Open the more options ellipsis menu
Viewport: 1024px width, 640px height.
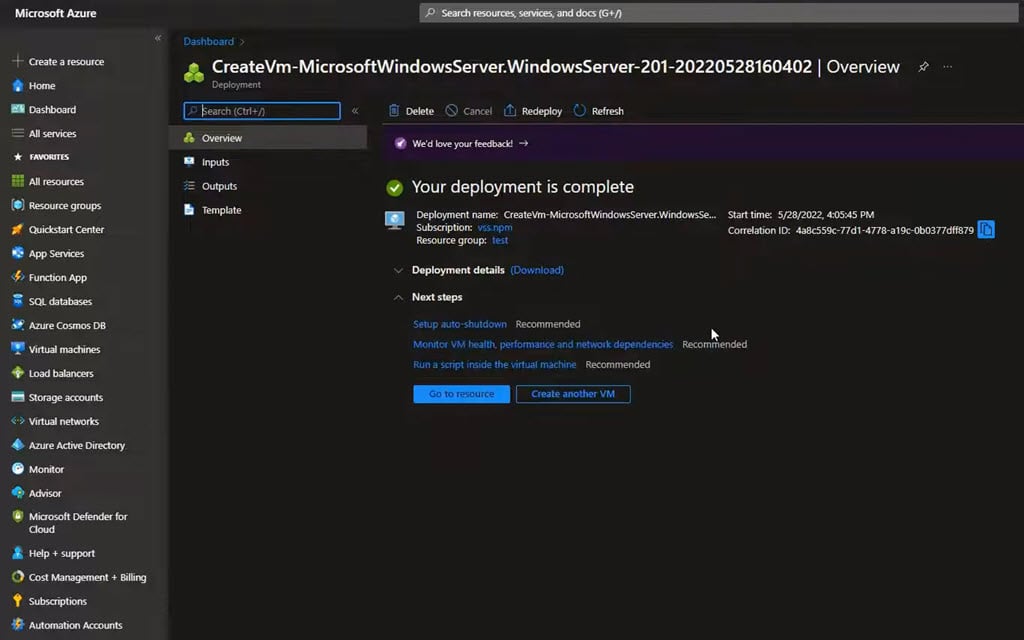(948, 67)
